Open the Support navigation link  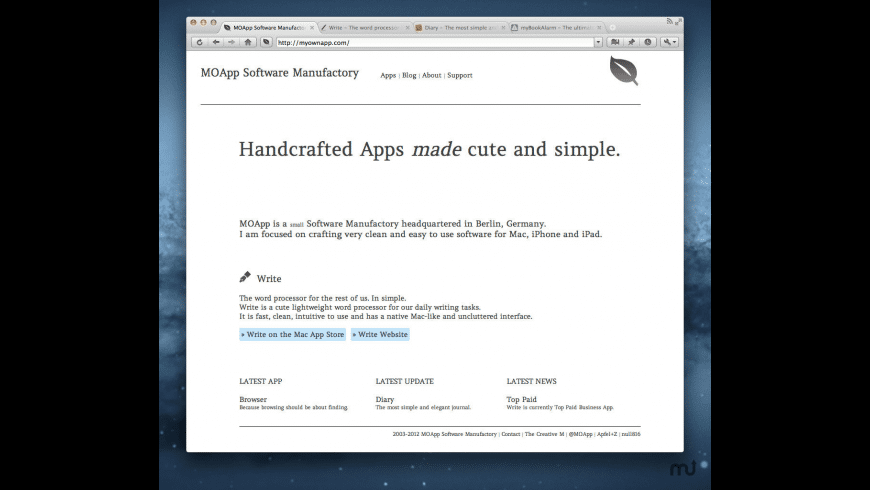[460, 75]
